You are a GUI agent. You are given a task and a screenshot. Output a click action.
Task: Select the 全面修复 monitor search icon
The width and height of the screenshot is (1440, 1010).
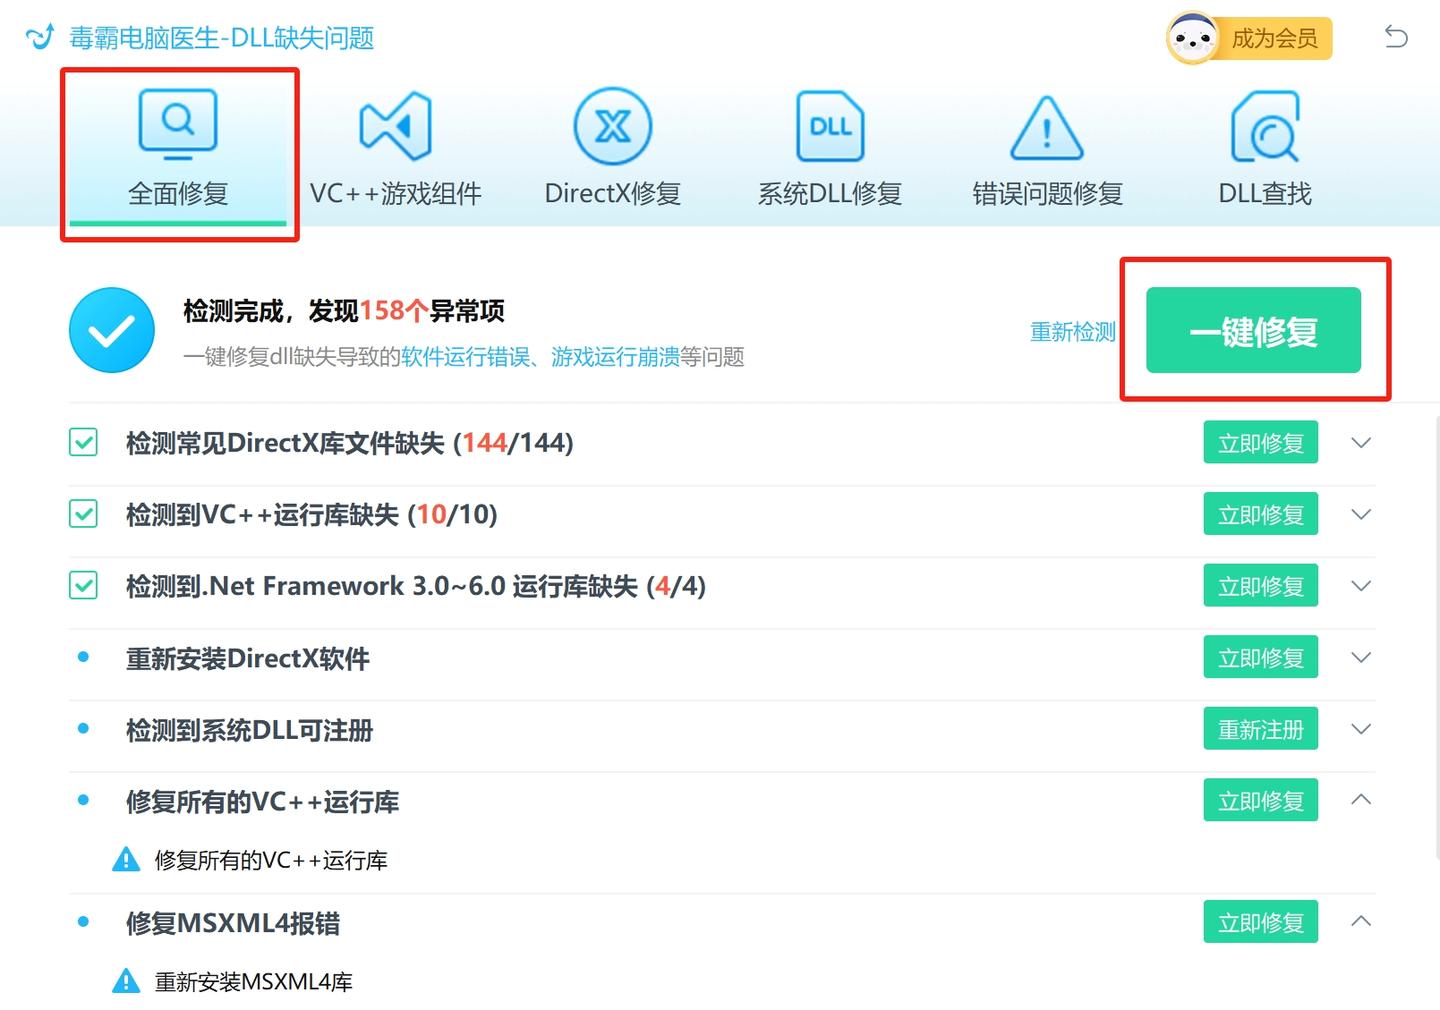pos(178,125)
